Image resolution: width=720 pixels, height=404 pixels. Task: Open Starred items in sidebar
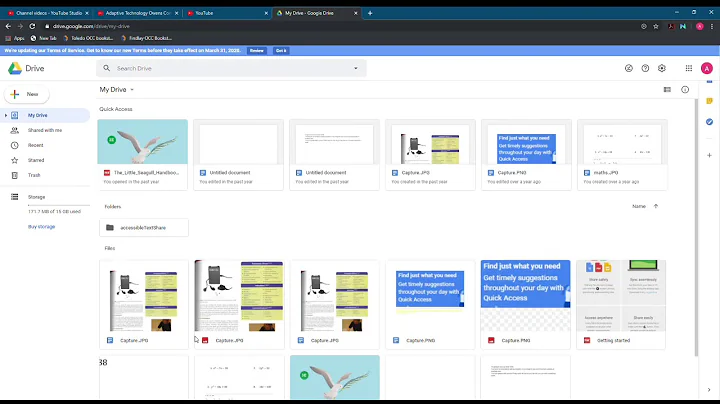(x=45, y=160)
